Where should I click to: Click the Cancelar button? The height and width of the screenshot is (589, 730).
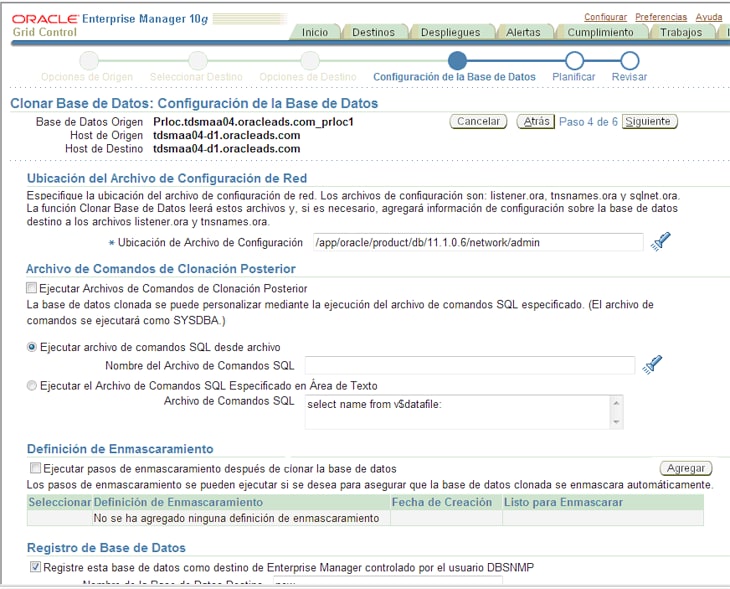click(x=478, y=122)
